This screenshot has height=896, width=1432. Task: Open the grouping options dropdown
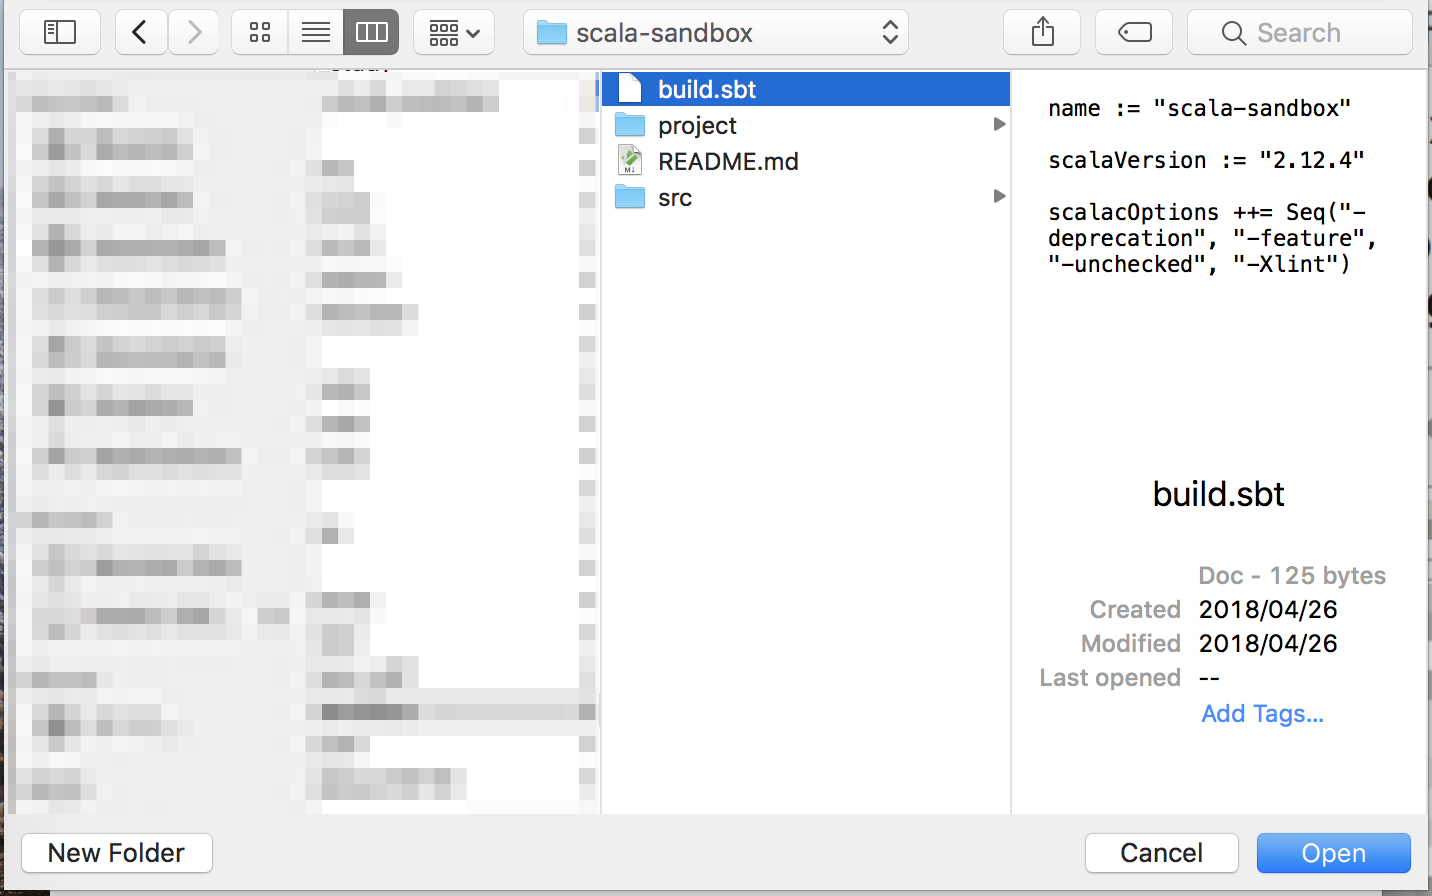453,32
